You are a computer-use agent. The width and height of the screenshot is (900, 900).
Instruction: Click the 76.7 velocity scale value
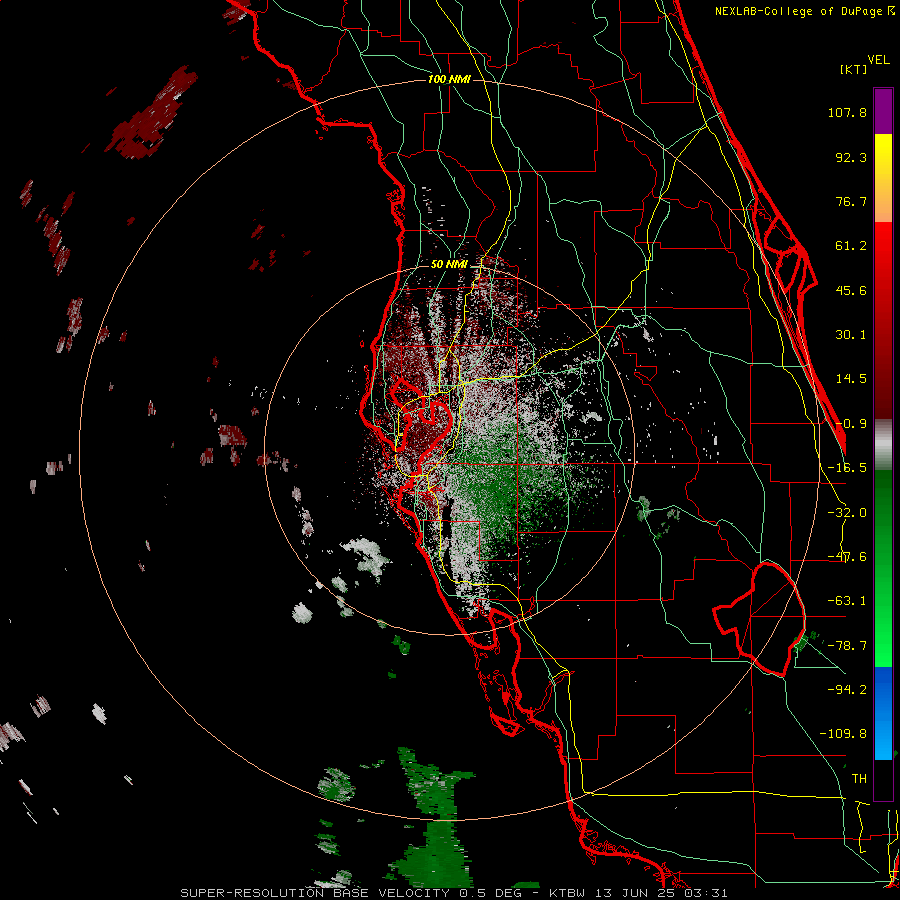click(851, 201)
